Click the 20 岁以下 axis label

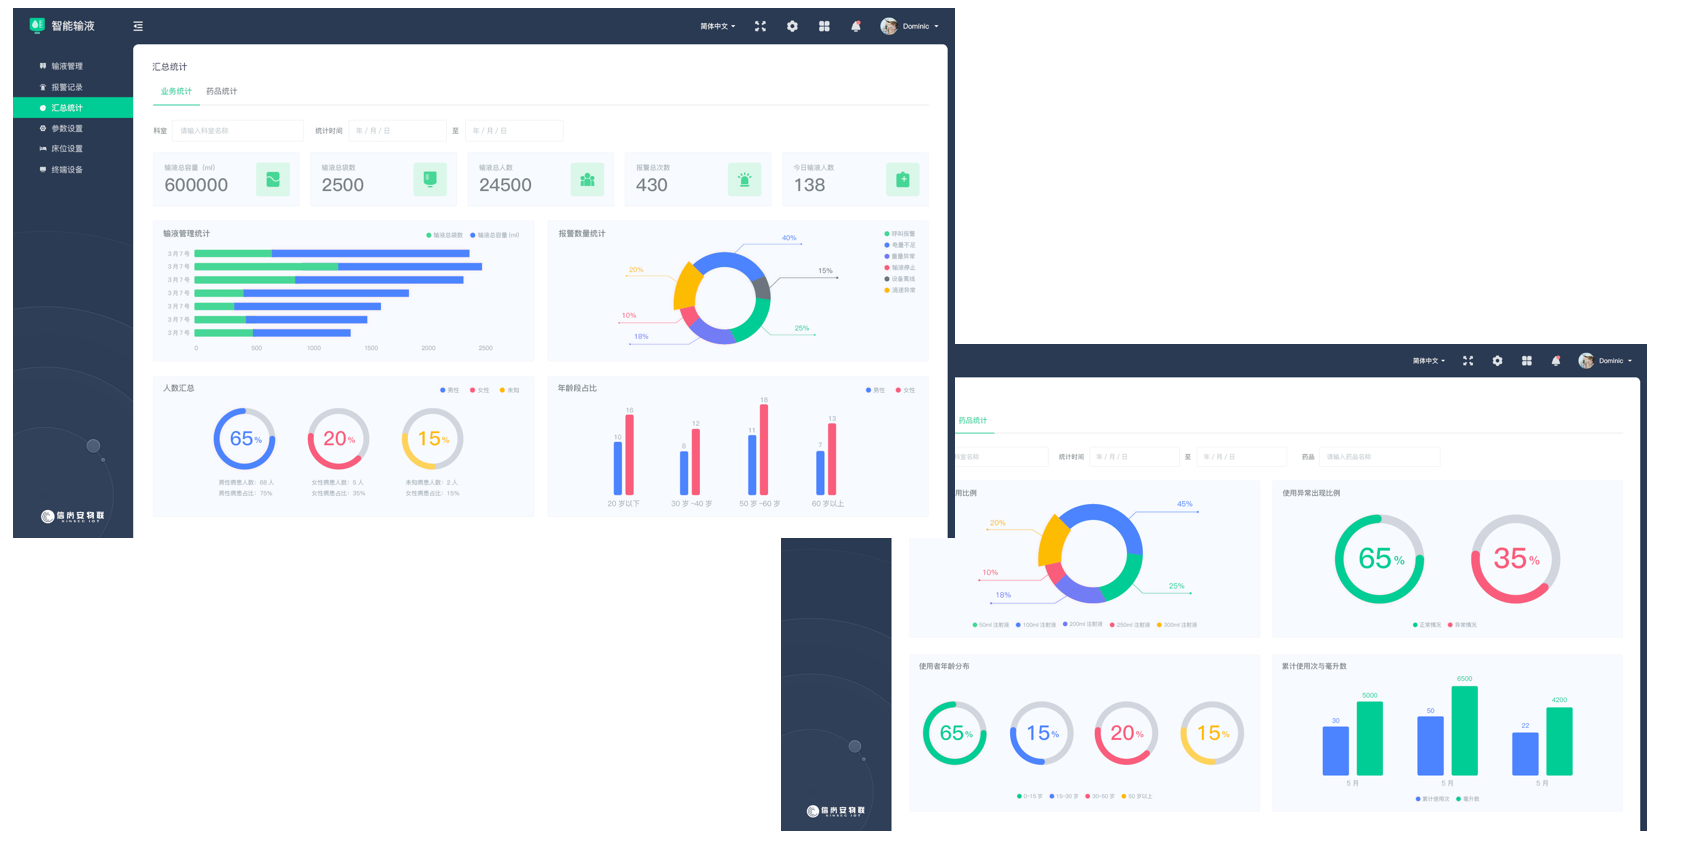coord(623,504)
